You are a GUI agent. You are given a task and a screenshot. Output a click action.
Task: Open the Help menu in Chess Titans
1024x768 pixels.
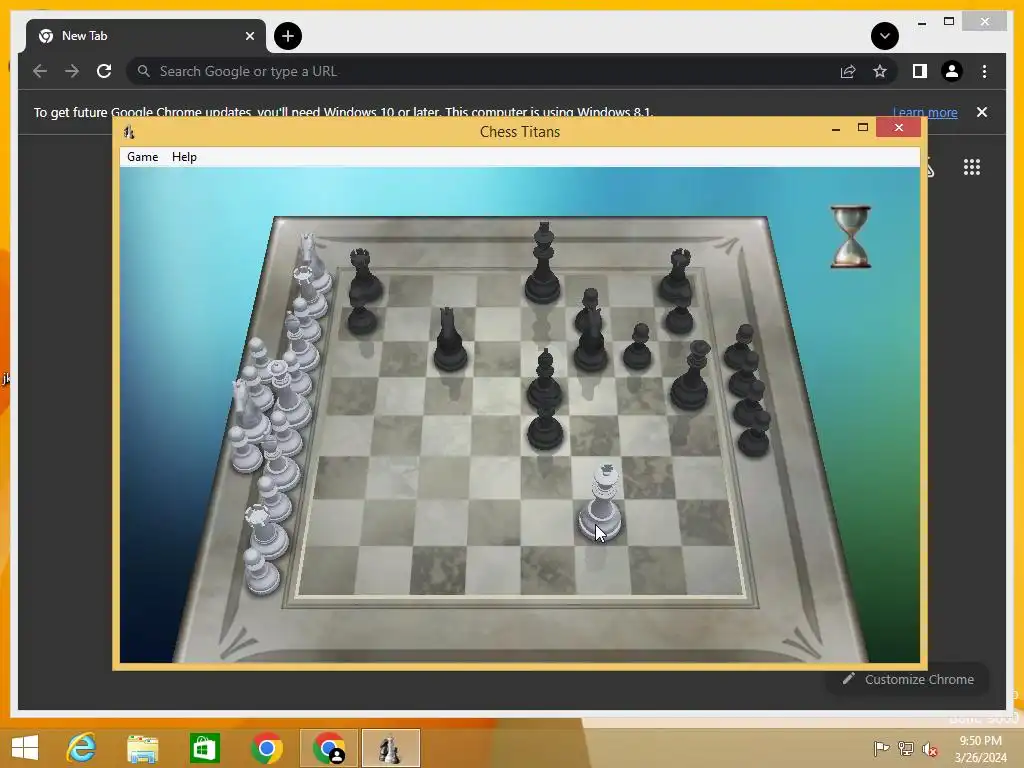pos(184,157)
